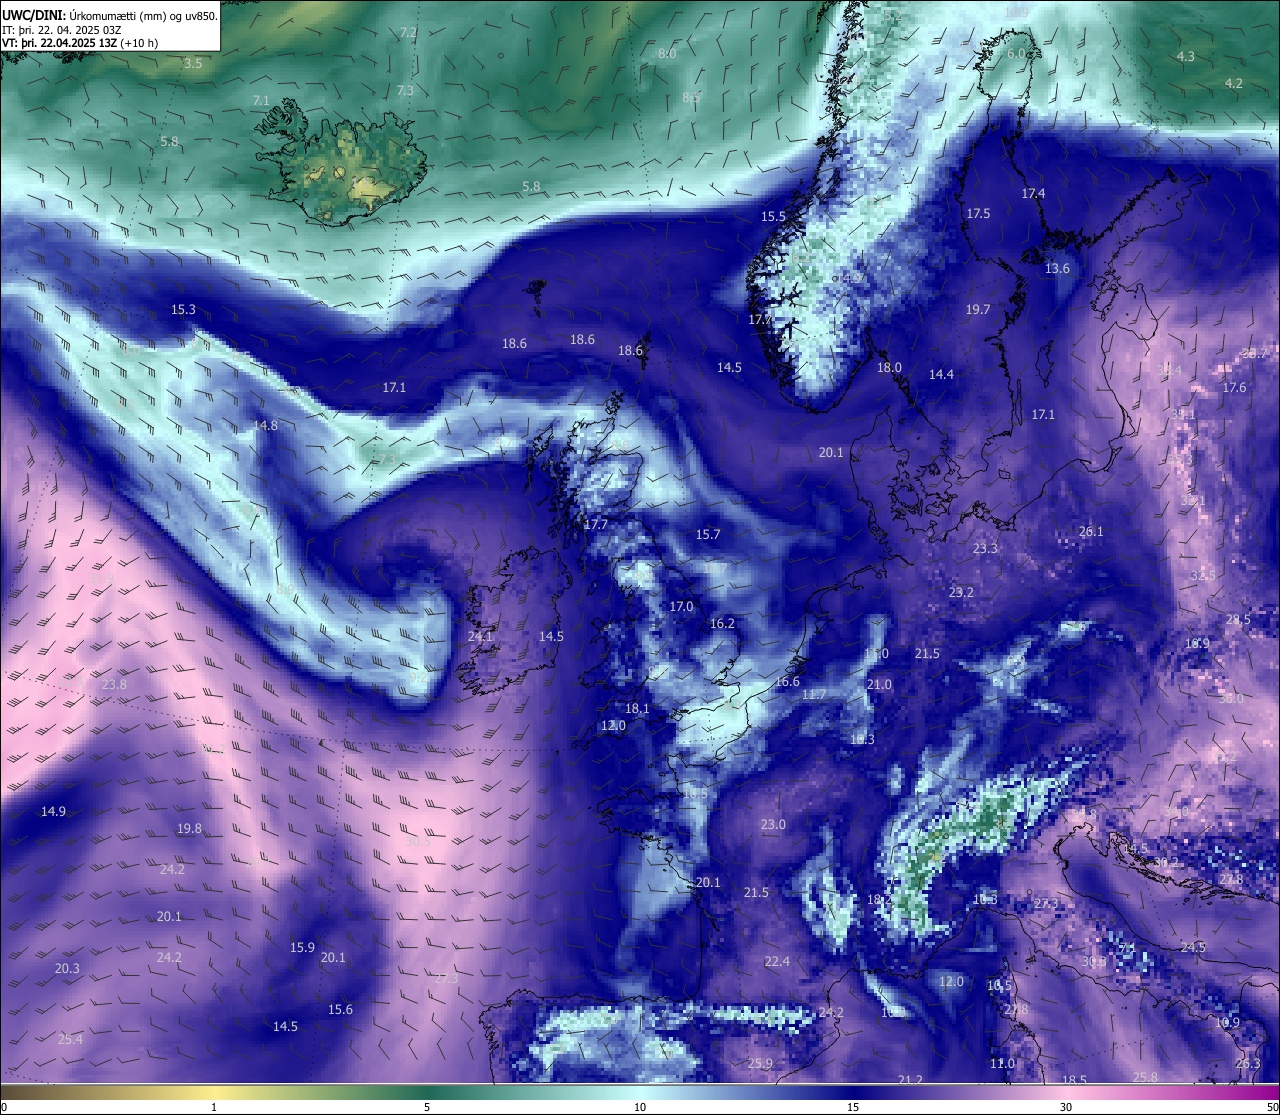Click the map value '16.6'
Viewport: 1280px width, 1115px height.
pos(787,681)
